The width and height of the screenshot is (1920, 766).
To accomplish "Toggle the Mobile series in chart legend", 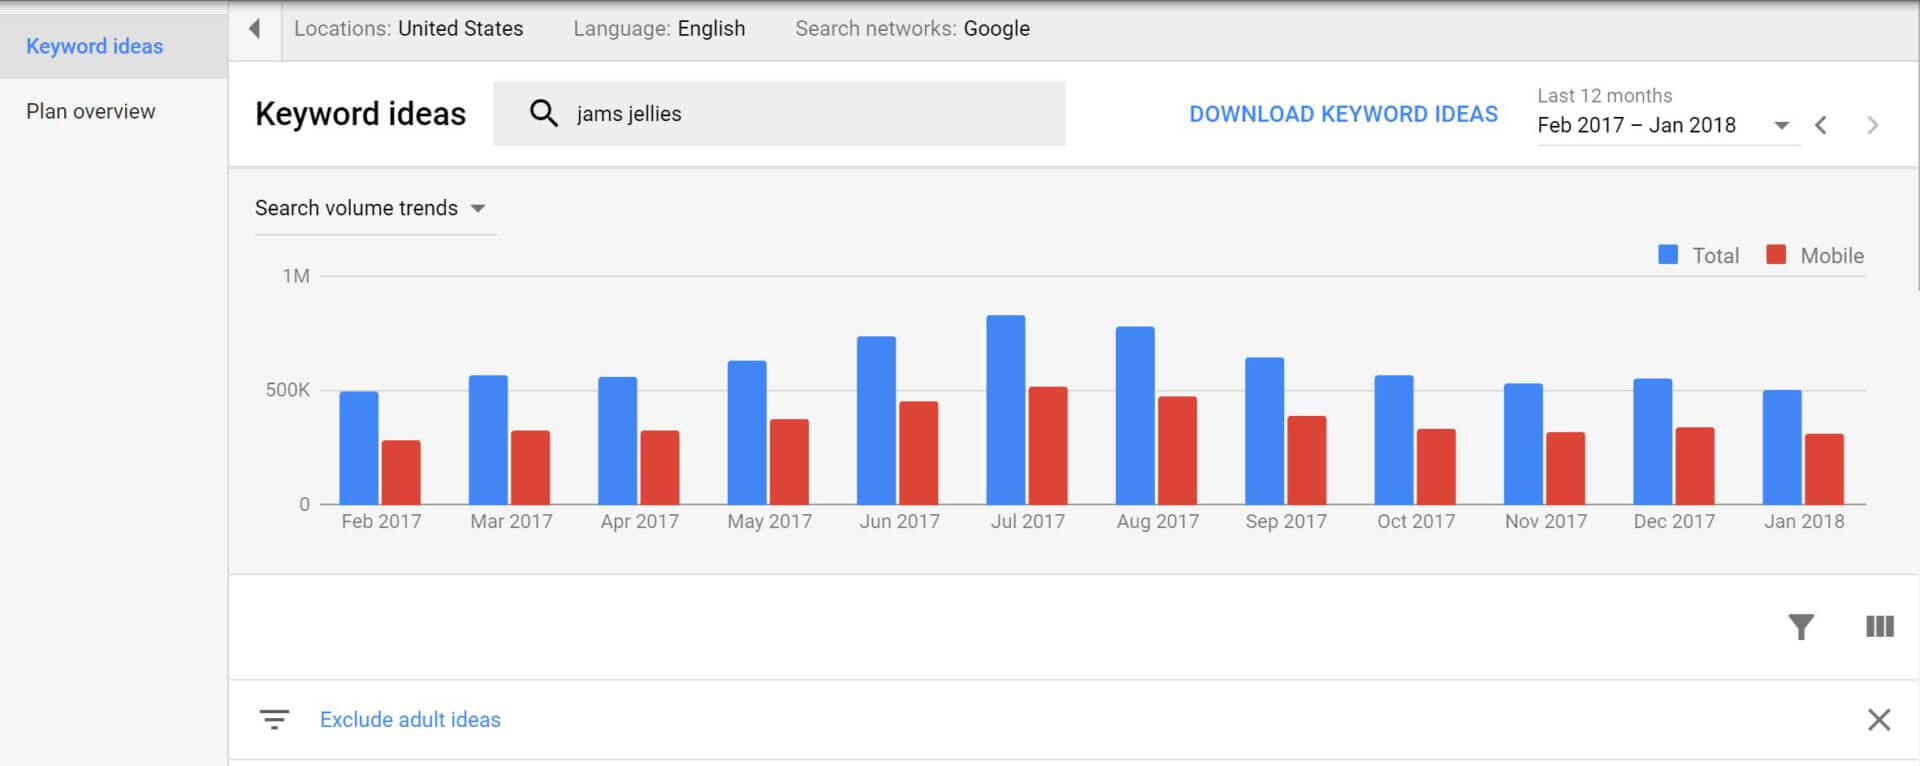I will pos(1815,255).
